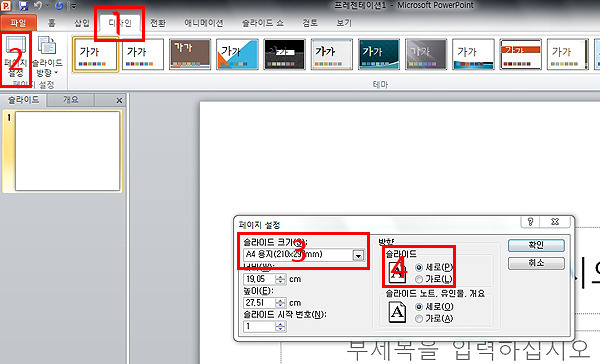This screenshot has width=600, height=364.
Task: Select the second plain white theme thumbnail
Action: point(142,54)
